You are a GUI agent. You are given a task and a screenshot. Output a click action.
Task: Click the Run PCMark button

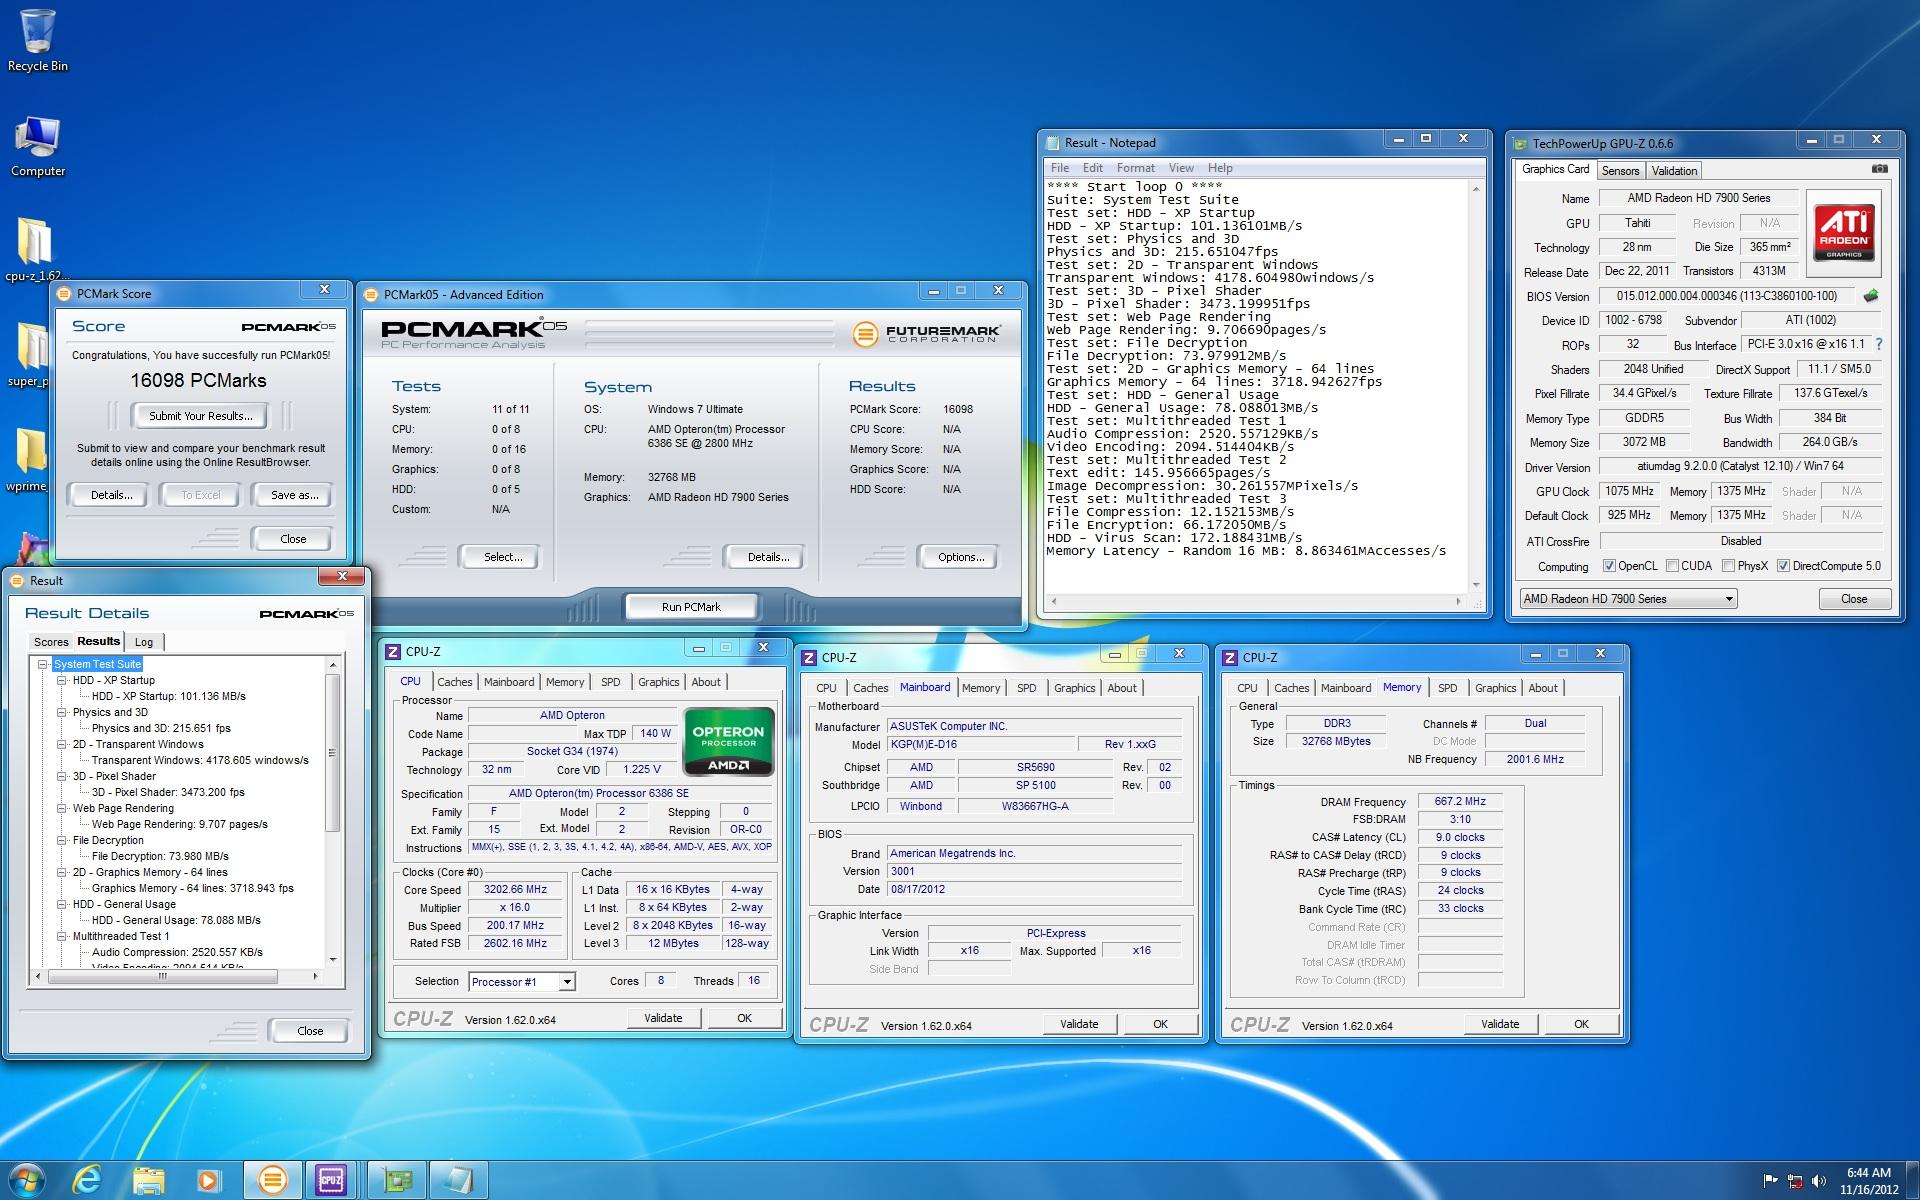pyautogui.click(x=691, y=607)
